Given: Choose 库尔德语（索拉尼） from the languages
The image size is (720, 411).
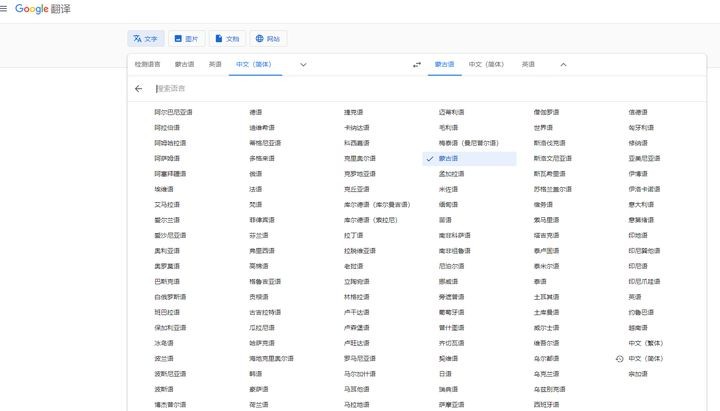Looking at the screenshot, I should coord(371,220).
